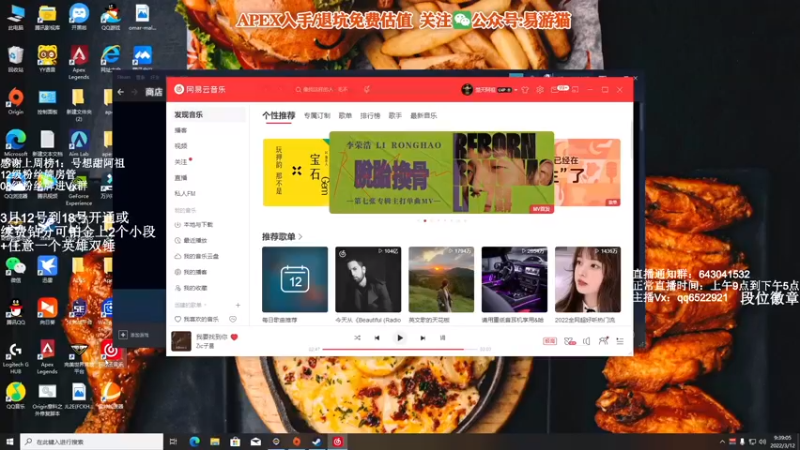Play the current song
The image size is (800, 450).
pyautogui.click(x=399, y=338)
